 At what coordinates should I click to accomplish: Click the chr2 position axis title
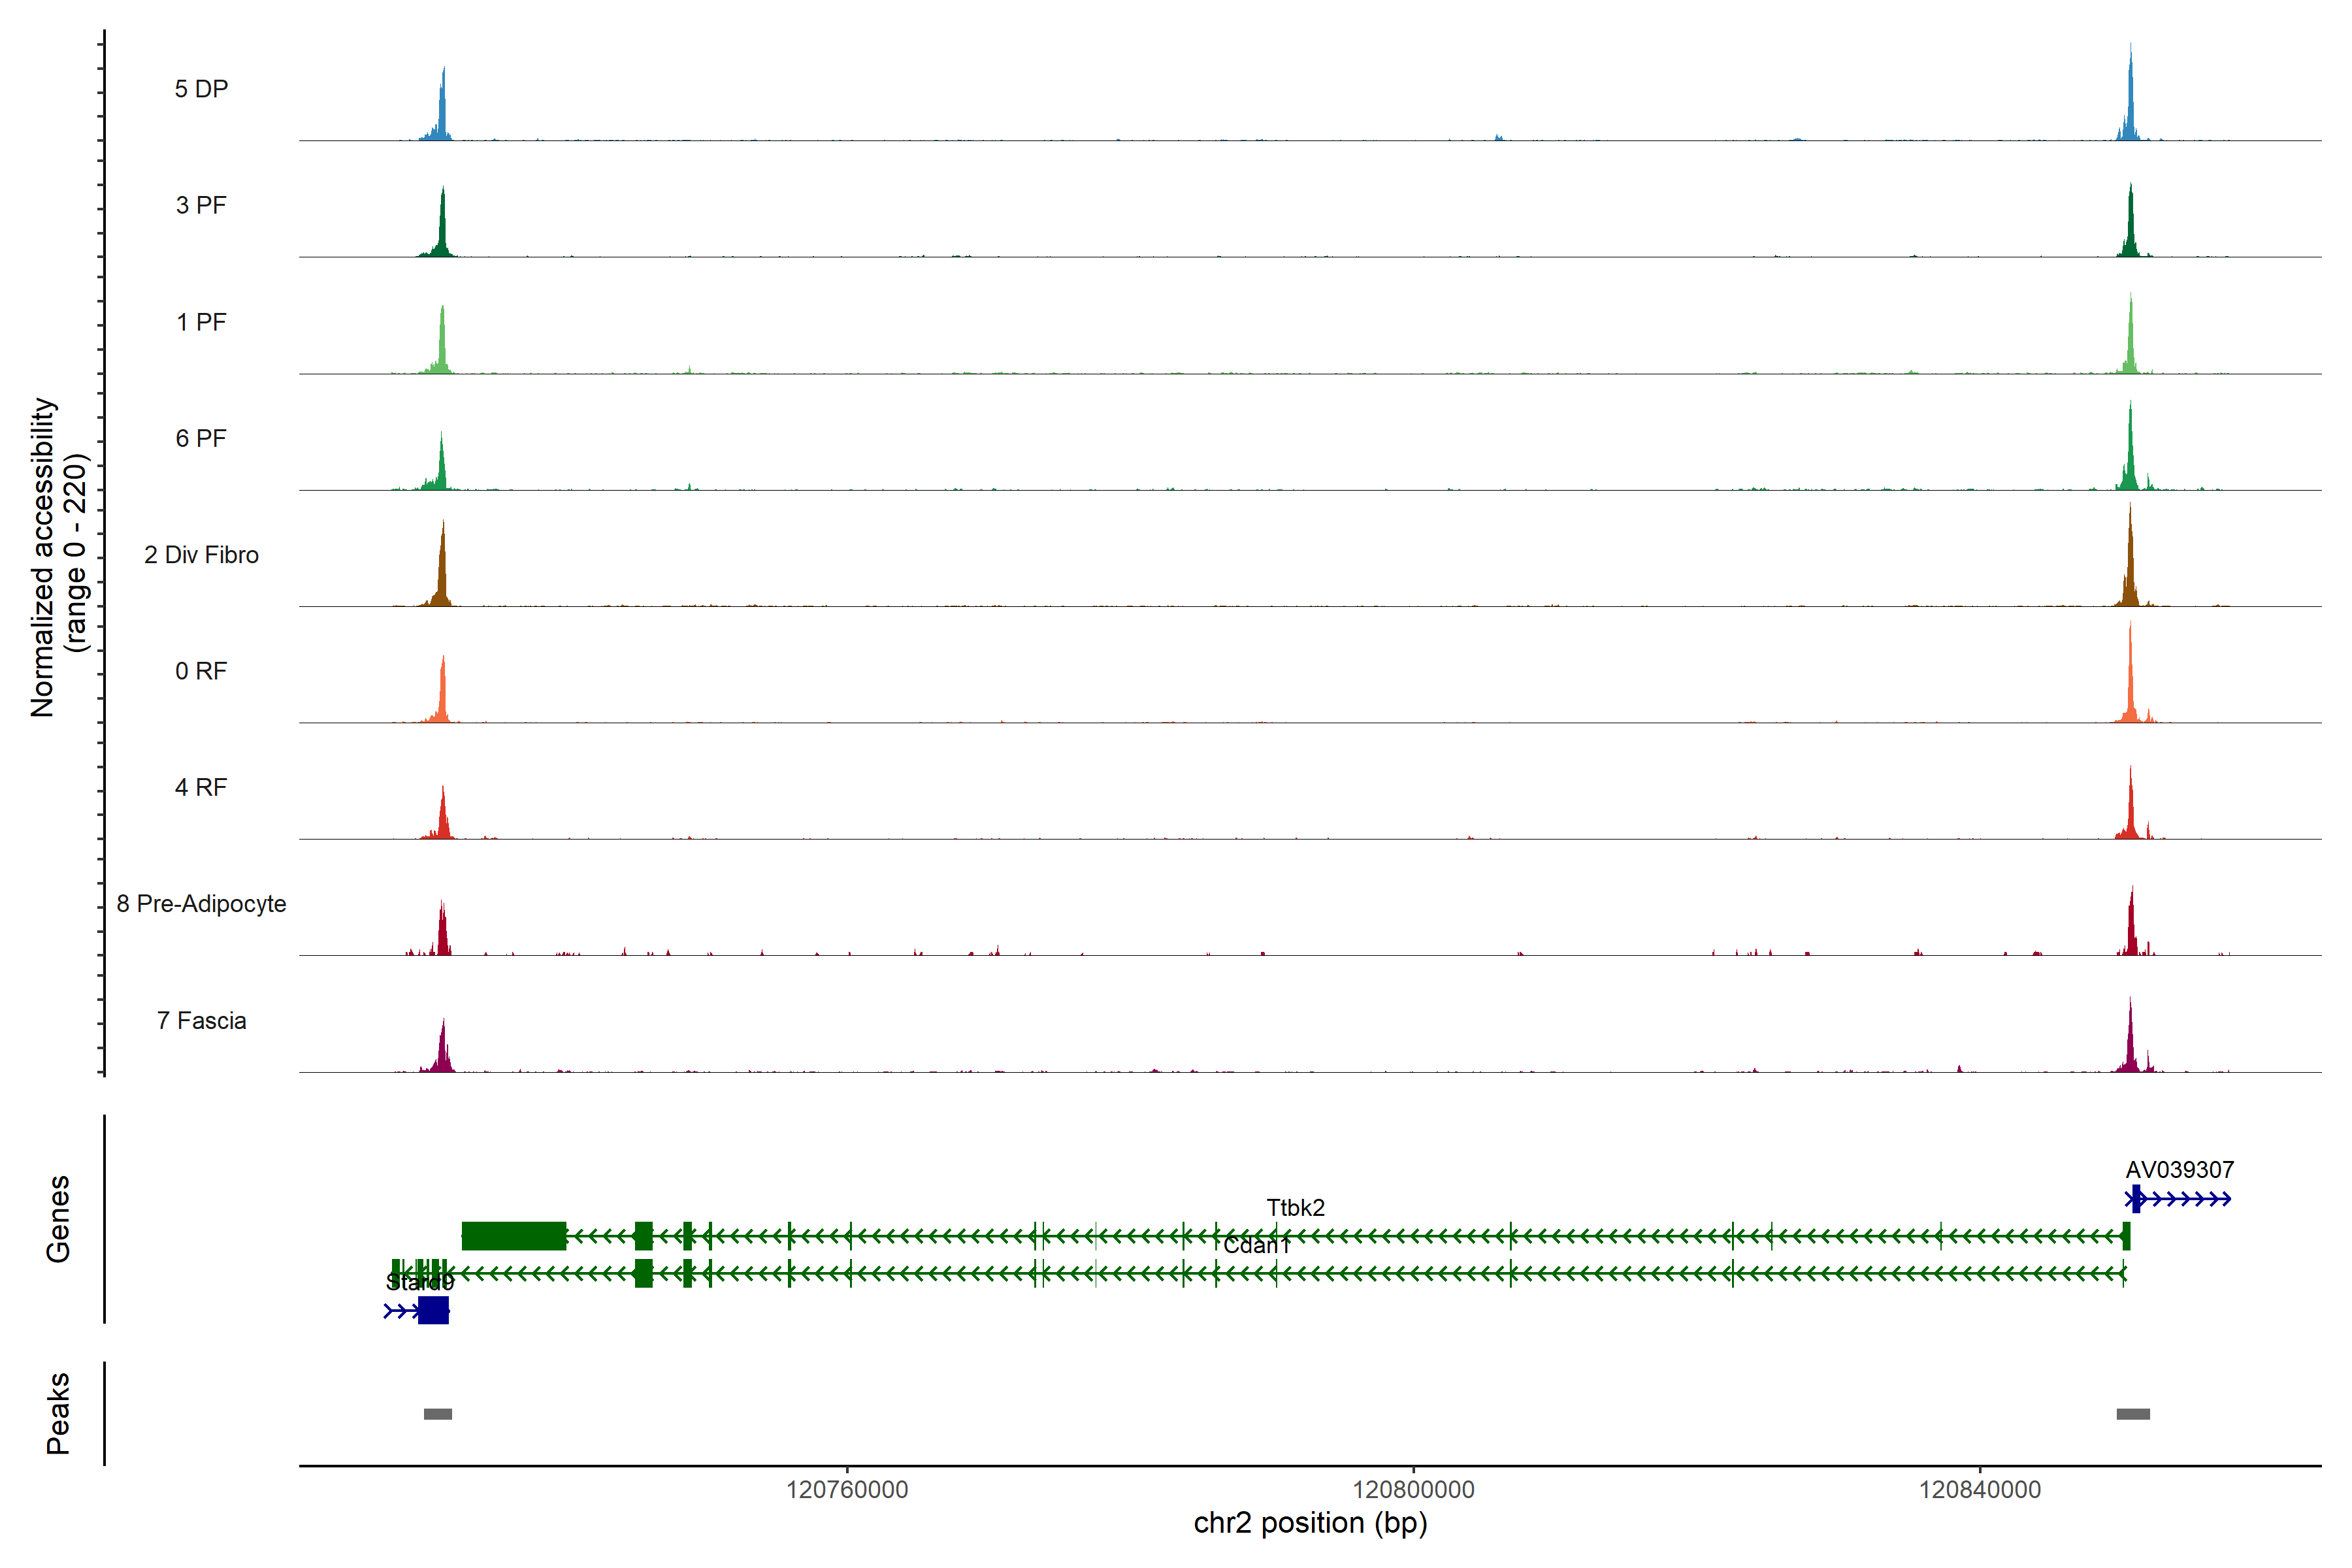click(1310, 1523)
